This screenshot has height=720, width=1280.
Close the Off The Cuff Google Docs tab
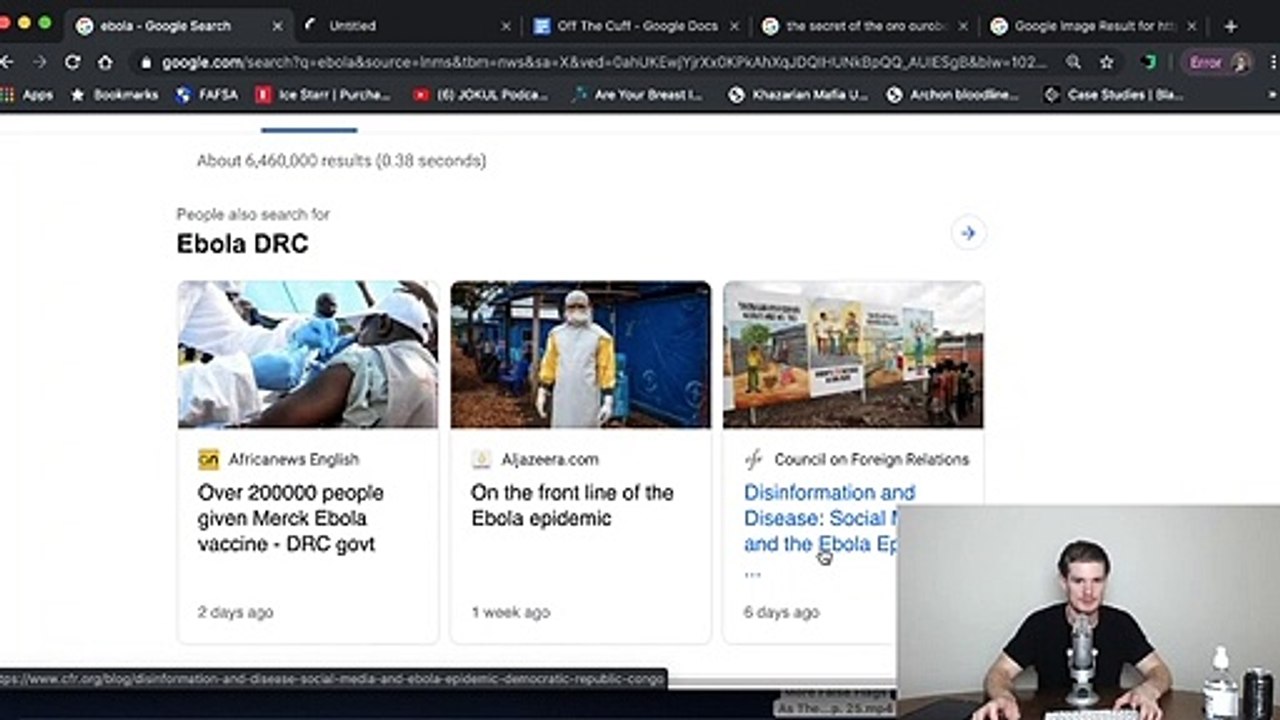click(x=734, y=26)
